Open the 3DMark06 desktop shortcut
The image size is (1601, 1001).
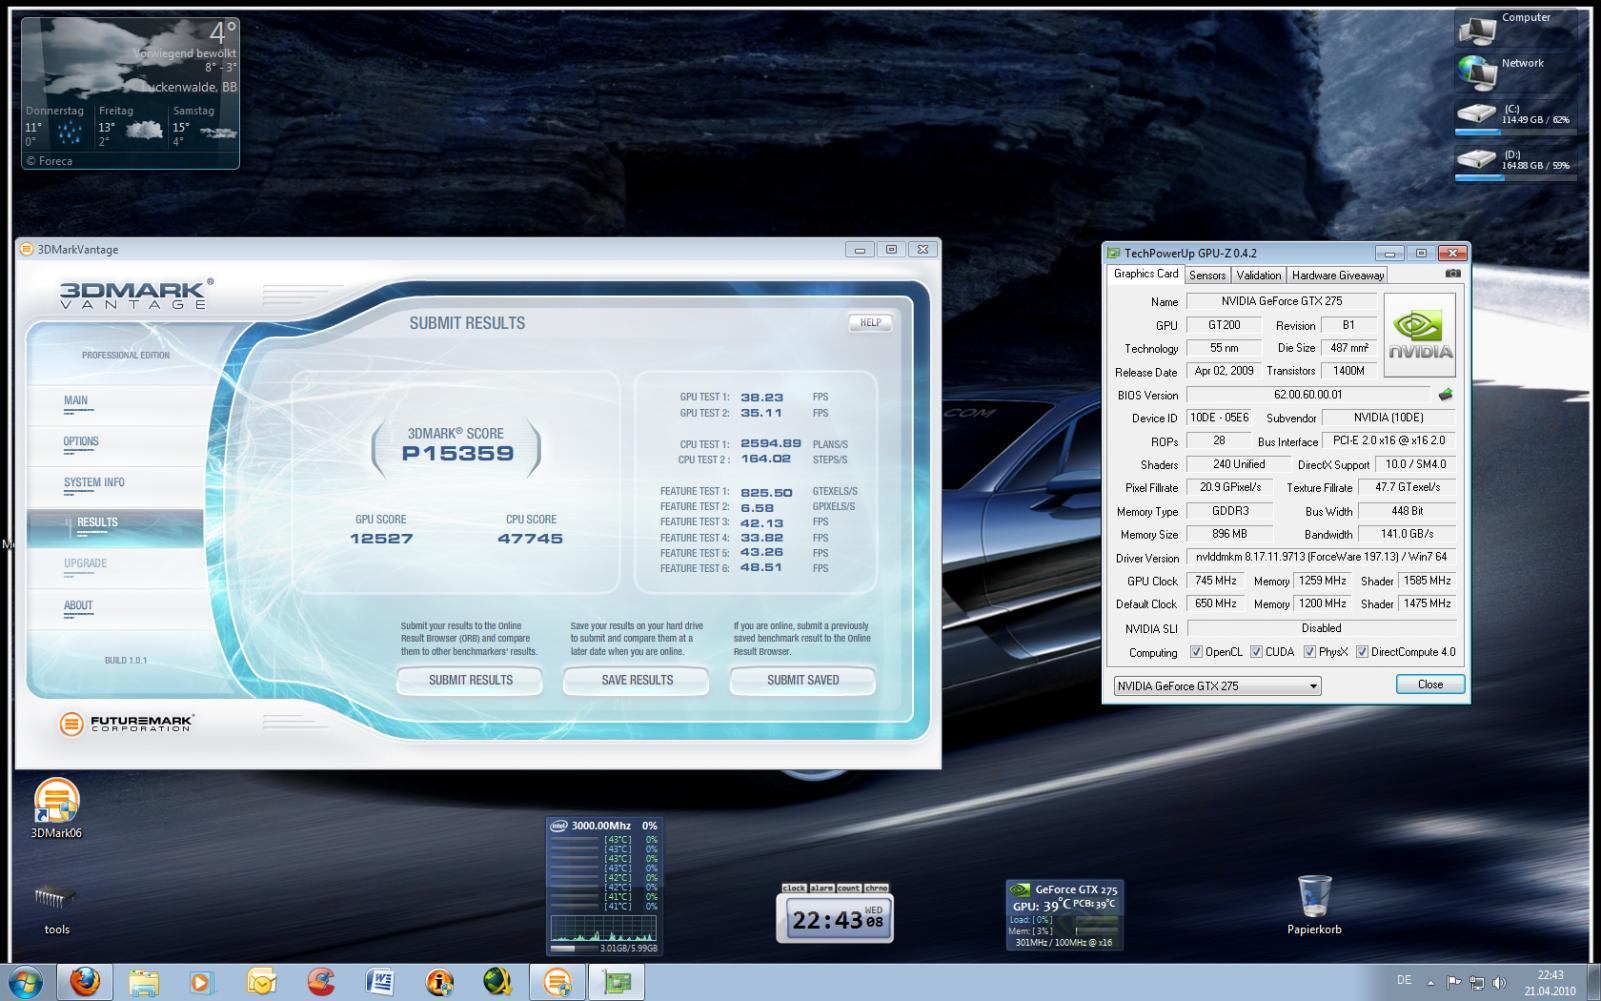point(56,802)
